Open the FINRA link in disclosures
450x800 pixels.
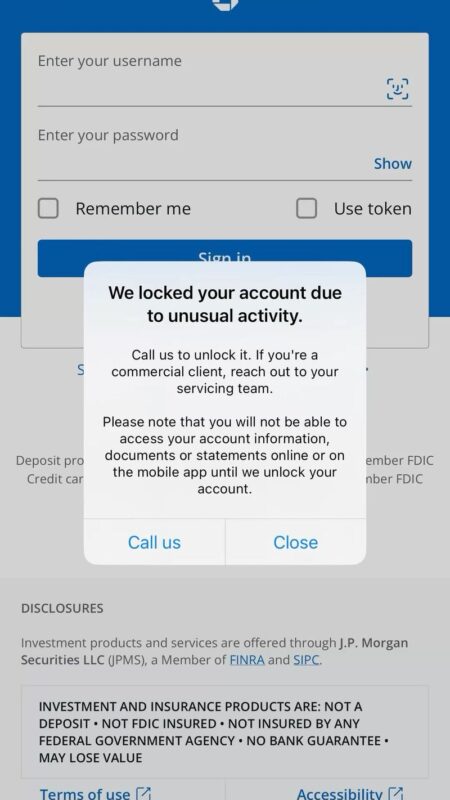(x=247, y=660)
